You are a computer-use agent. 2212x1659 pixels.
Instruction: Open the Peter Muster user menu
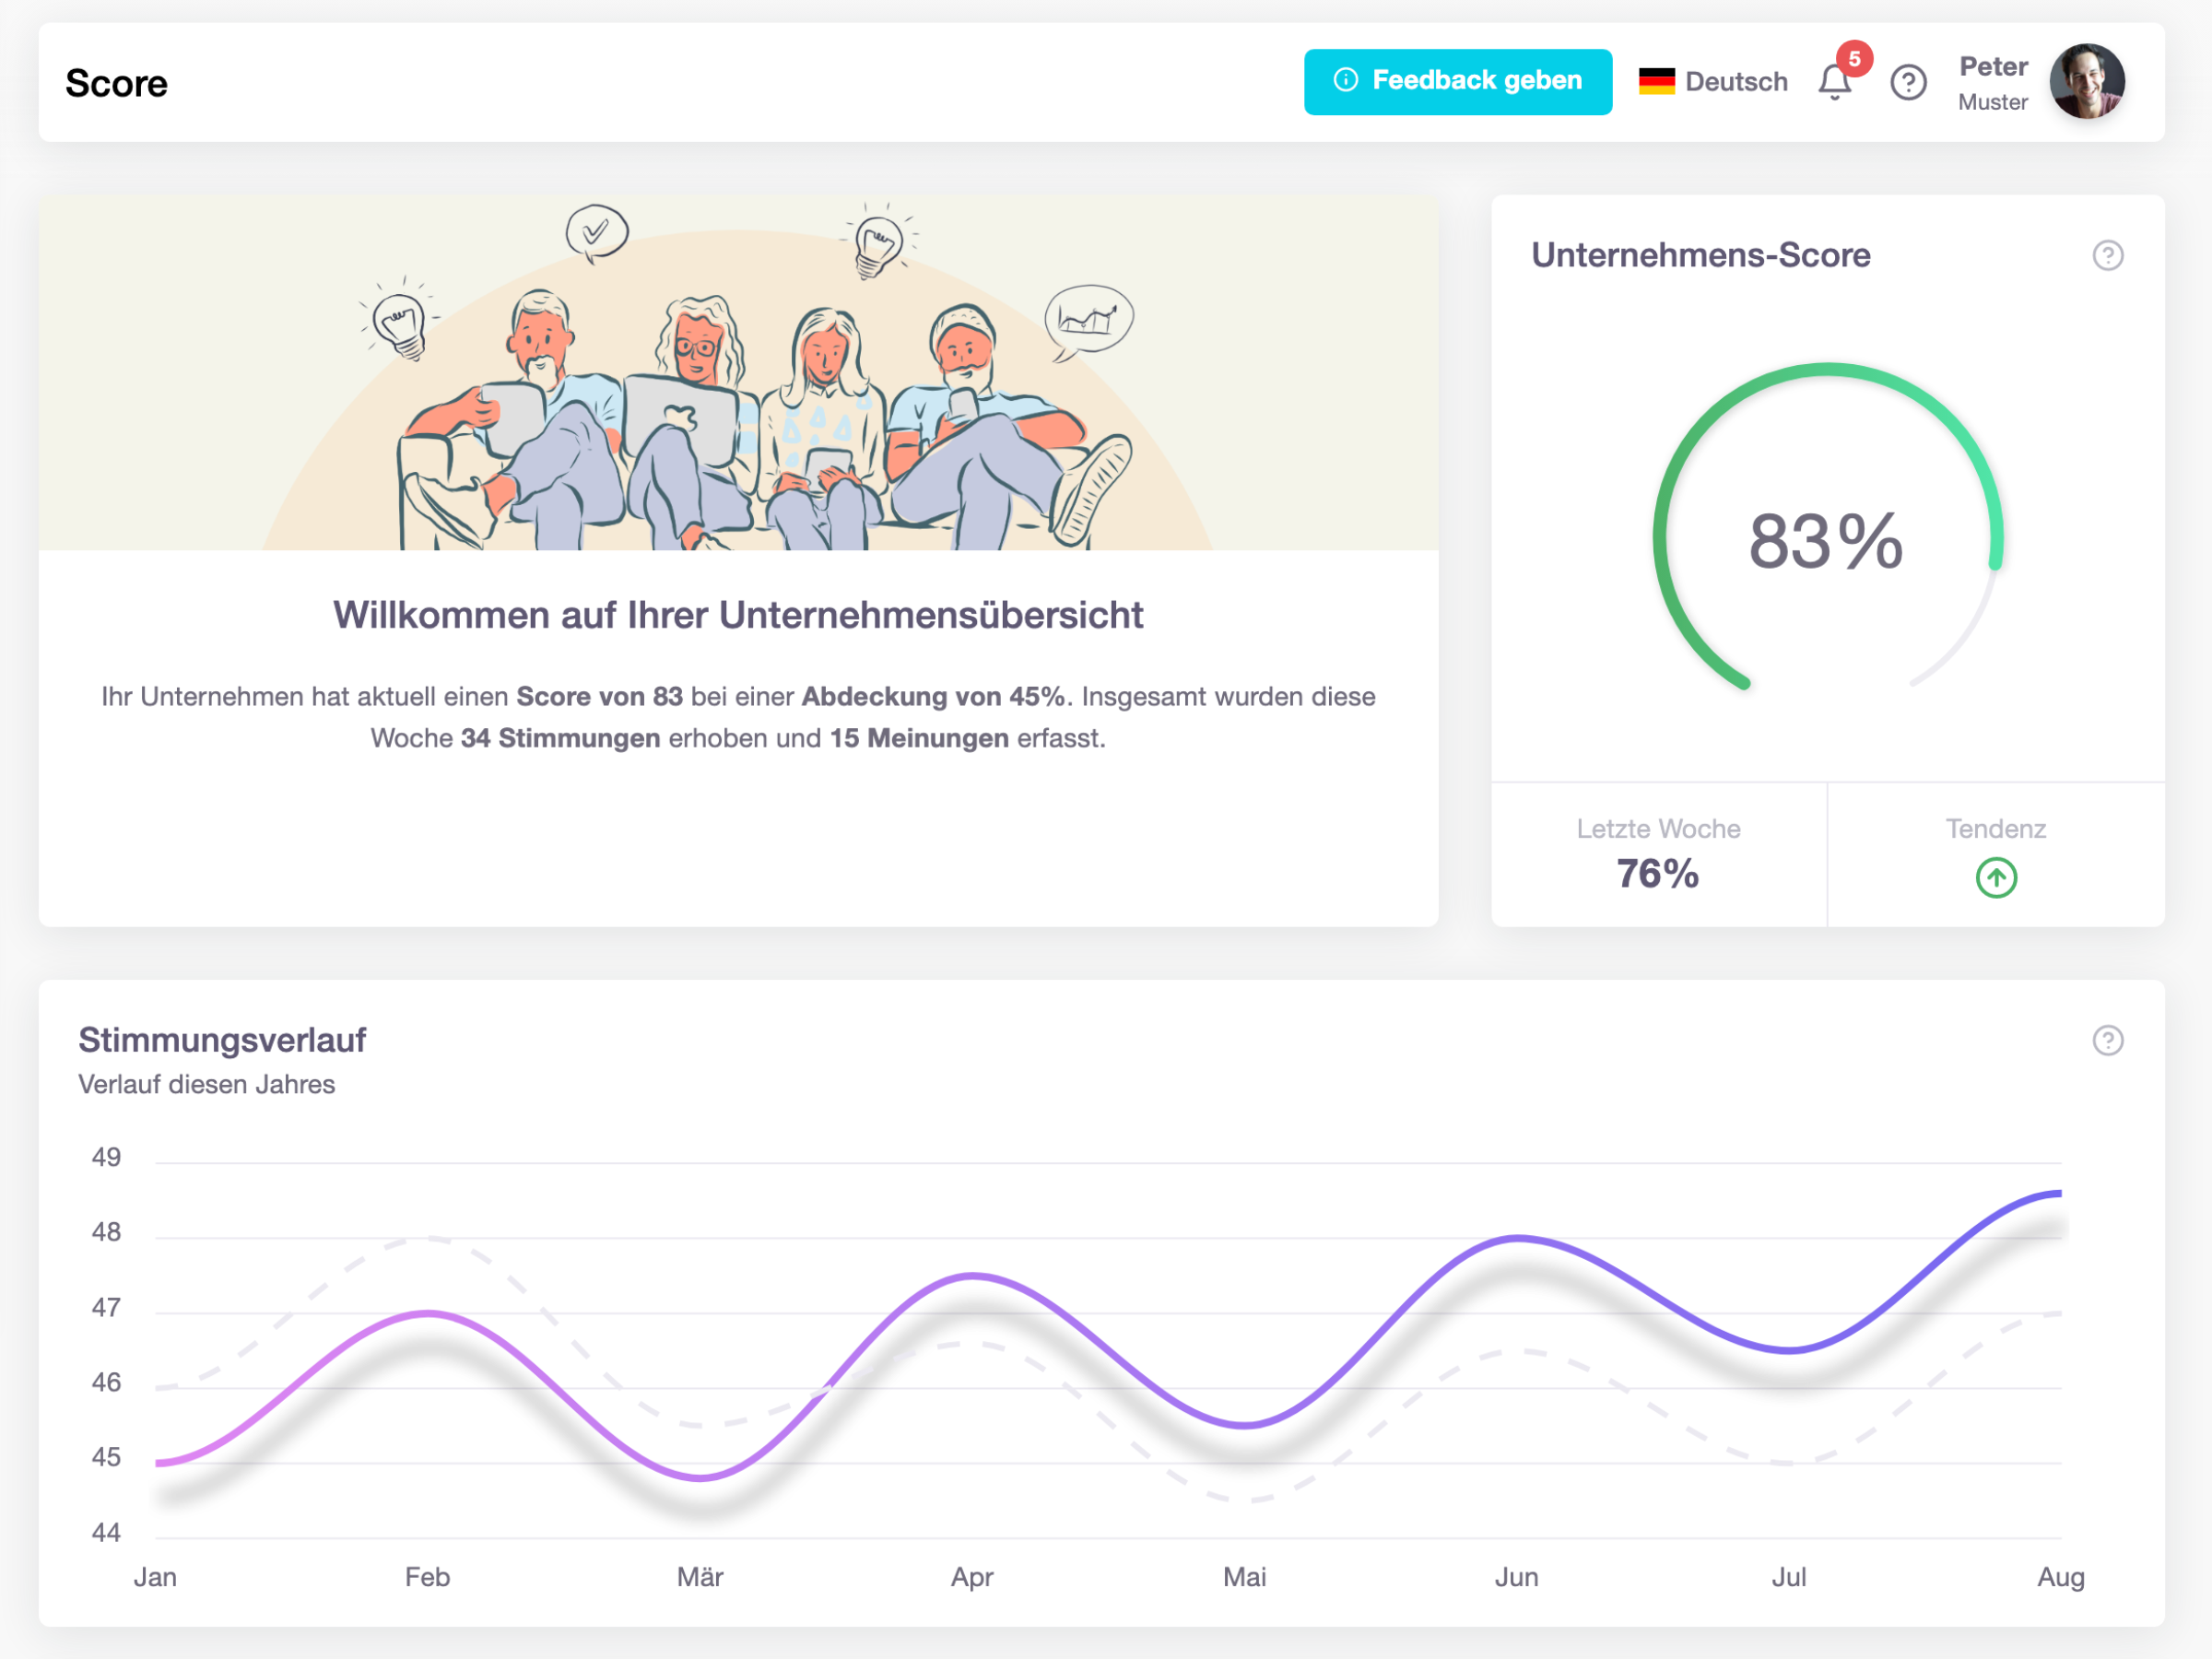(x=1992, y=82)
